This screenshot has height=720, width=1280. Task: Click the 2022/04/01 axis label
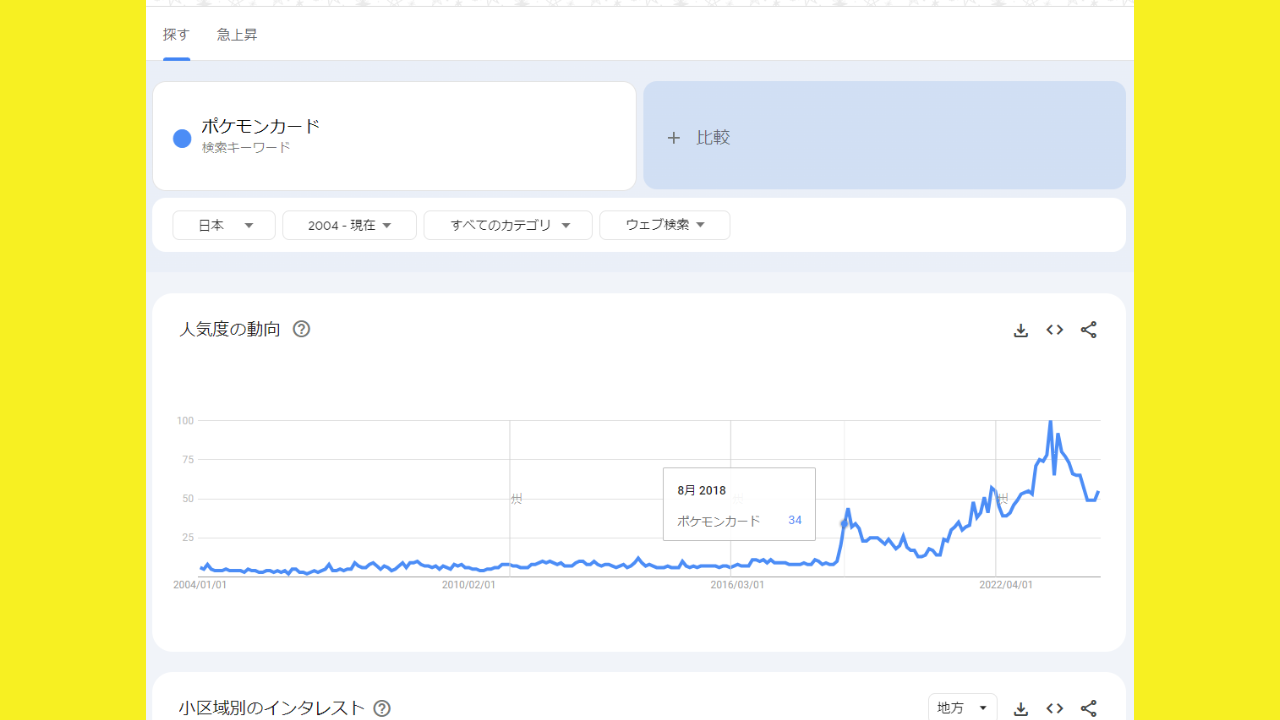coord(1006,585)
